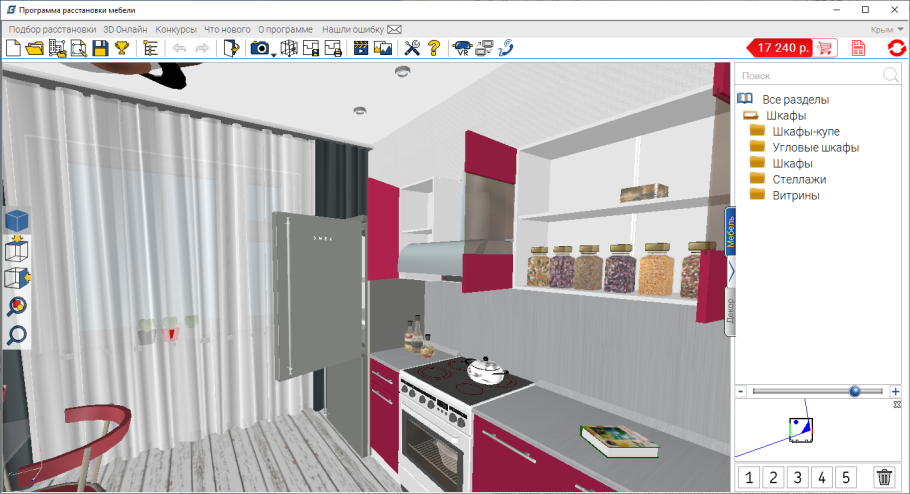Switch to the Декор side tab
The height and width of the screenshot is (494, 910).
729,312
